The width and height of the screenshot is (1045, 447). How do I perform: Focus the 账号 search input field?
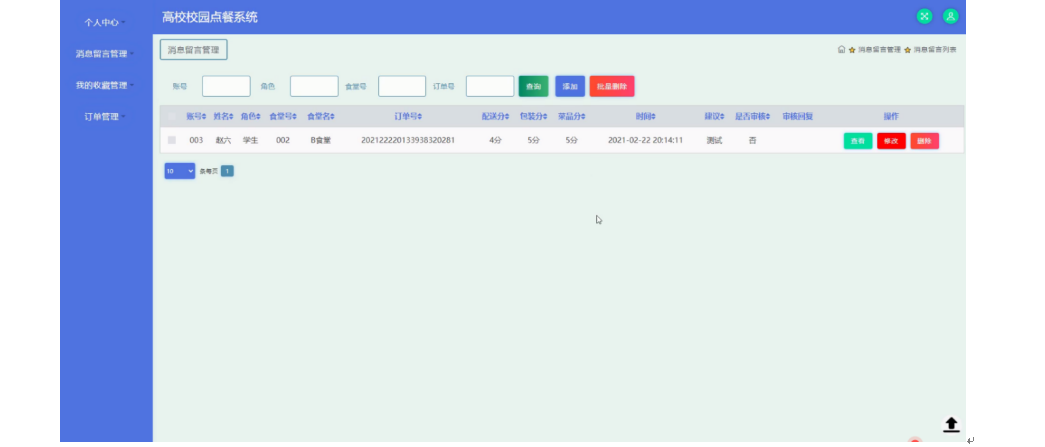point(226,87)
